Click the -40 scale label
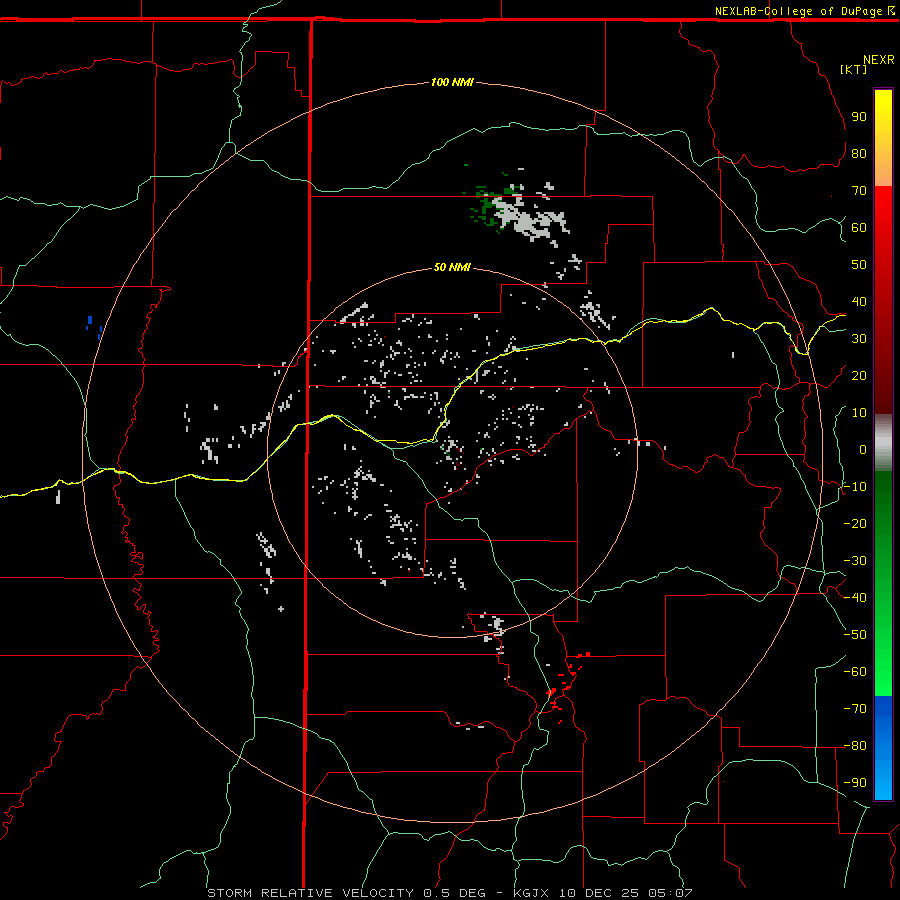Image resolution: width=900 pixels, height=900 pixels. (x=855, y=598)
